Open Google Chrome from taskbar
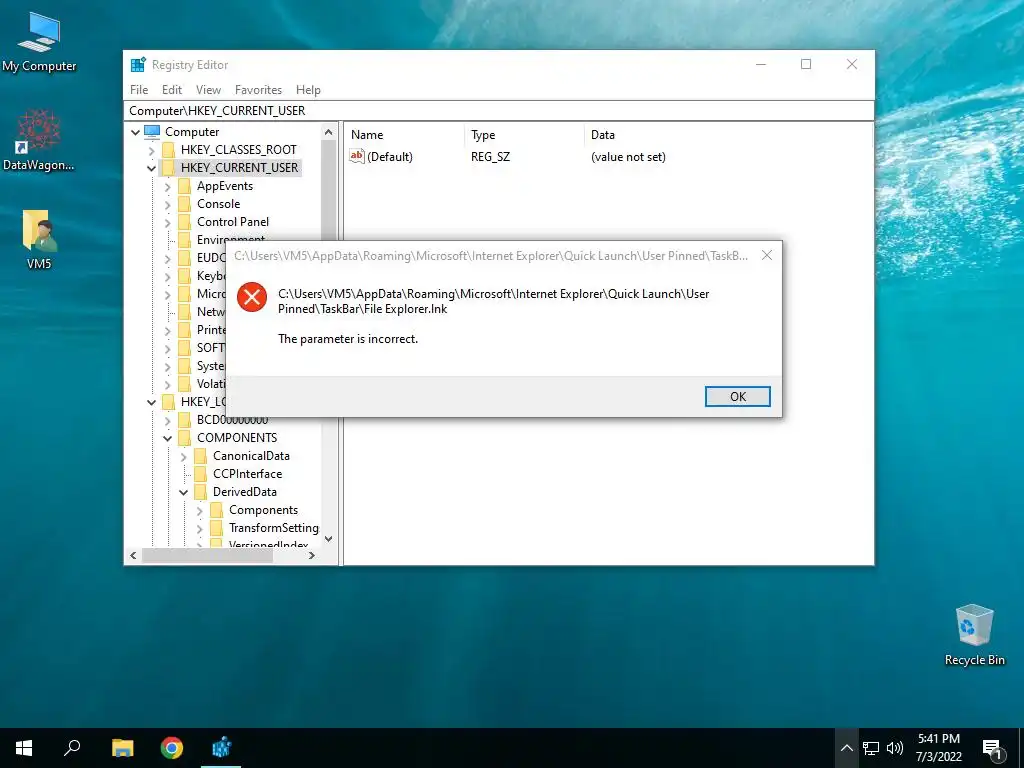 (x=172, y=748)
